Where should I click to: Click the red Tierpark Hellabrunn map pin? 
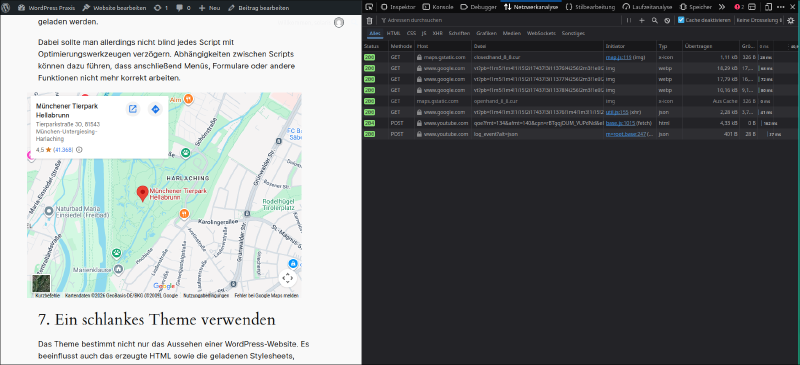(143, 193)
